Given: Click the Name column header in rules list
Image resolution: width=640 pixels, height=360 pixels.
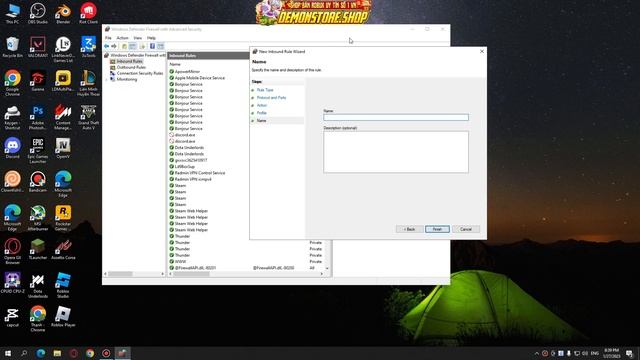Looking at the screenshot, I should coord(175,64).
